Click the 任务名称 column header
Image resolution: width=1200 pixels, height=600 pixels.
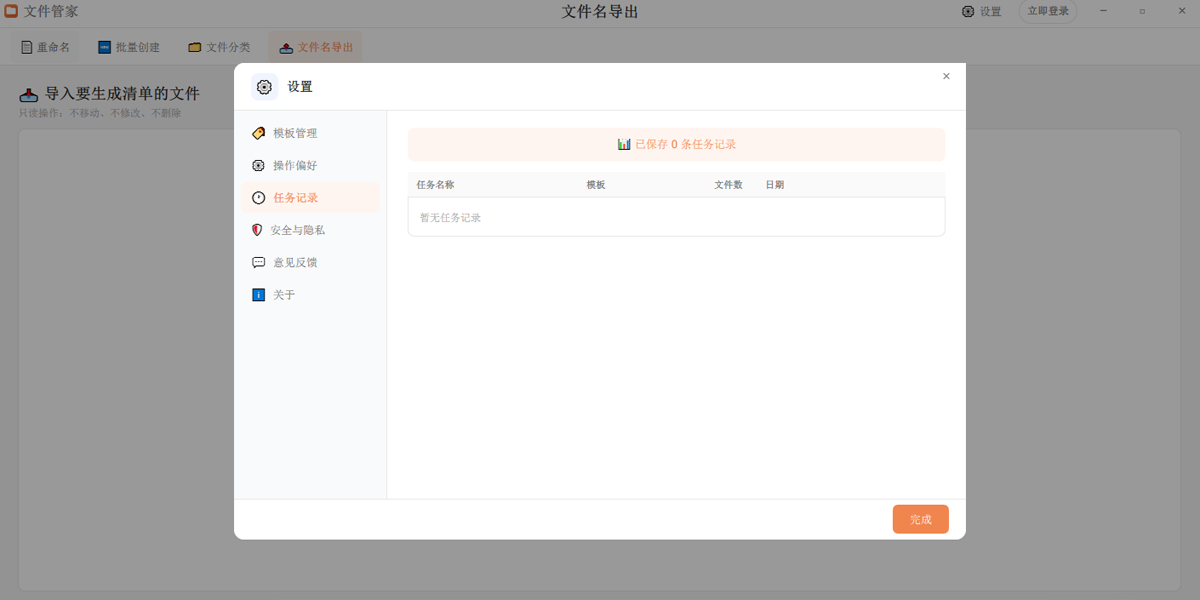pyautogui.click(x=435, y=185)
